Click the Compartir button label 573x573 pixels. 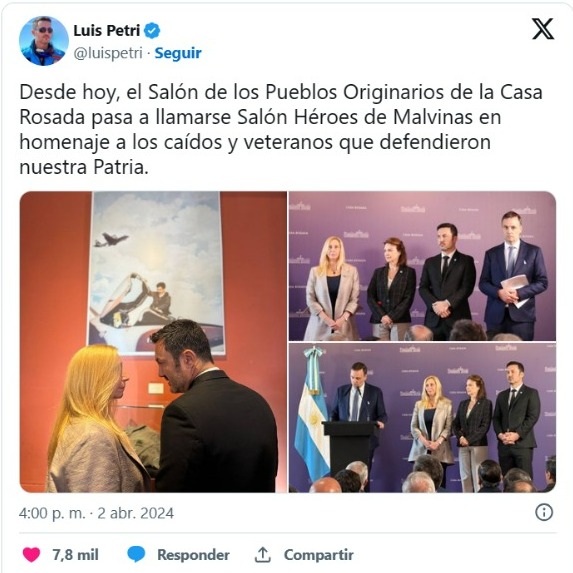319,555
